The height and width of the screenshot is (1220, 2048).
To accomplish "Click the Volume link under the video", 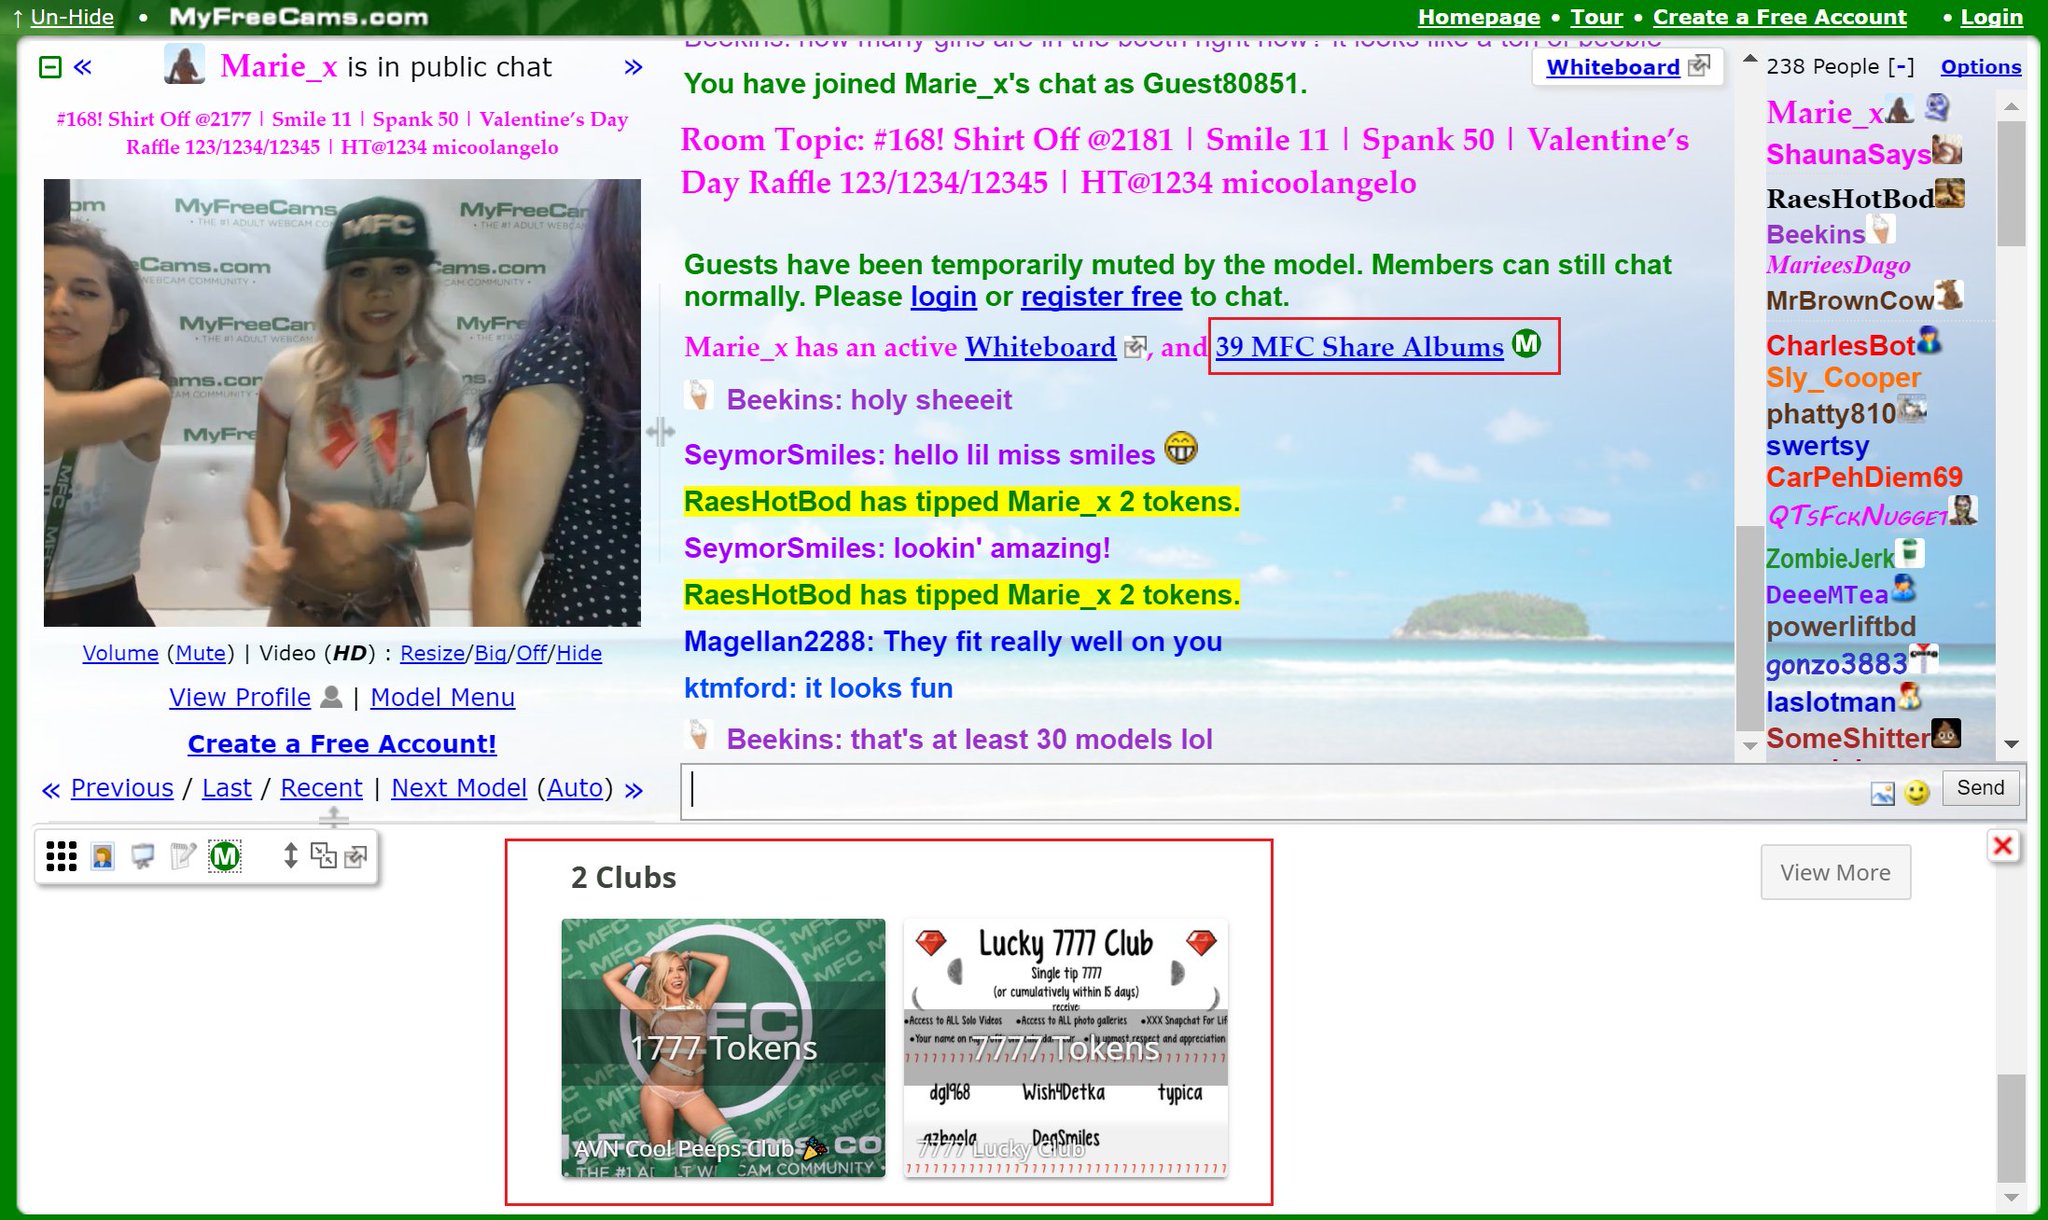I will (120, 653).
